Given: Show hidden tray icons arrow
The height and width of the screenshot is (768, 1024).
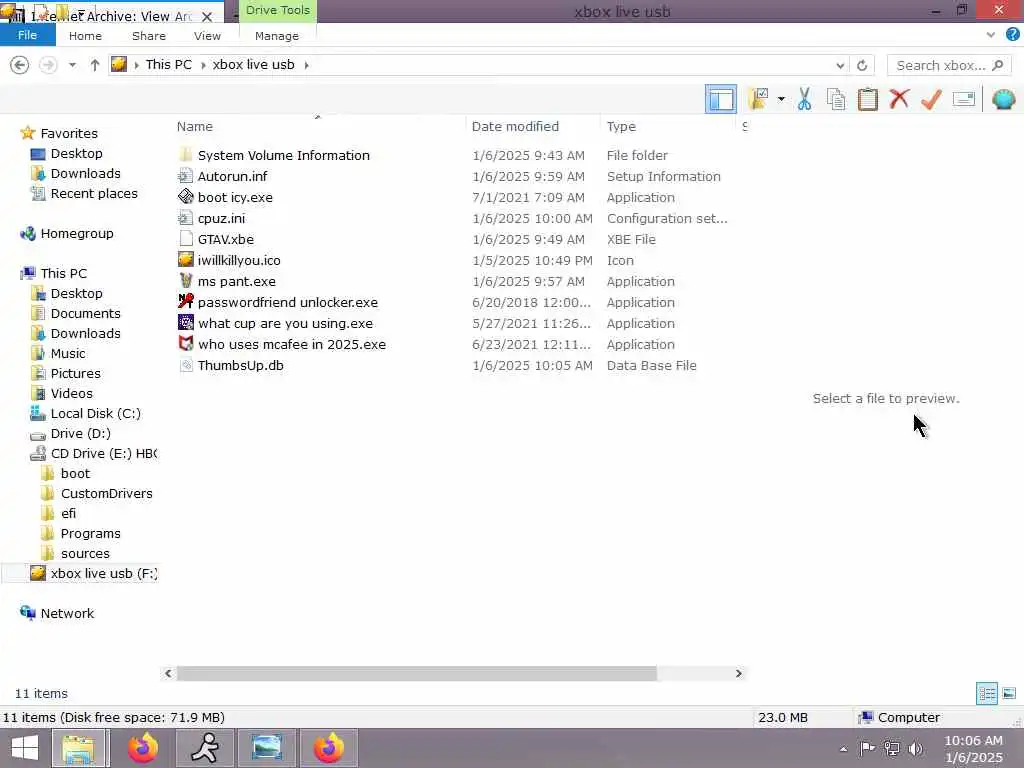Looking at the screenshot, I should (843, 749).
